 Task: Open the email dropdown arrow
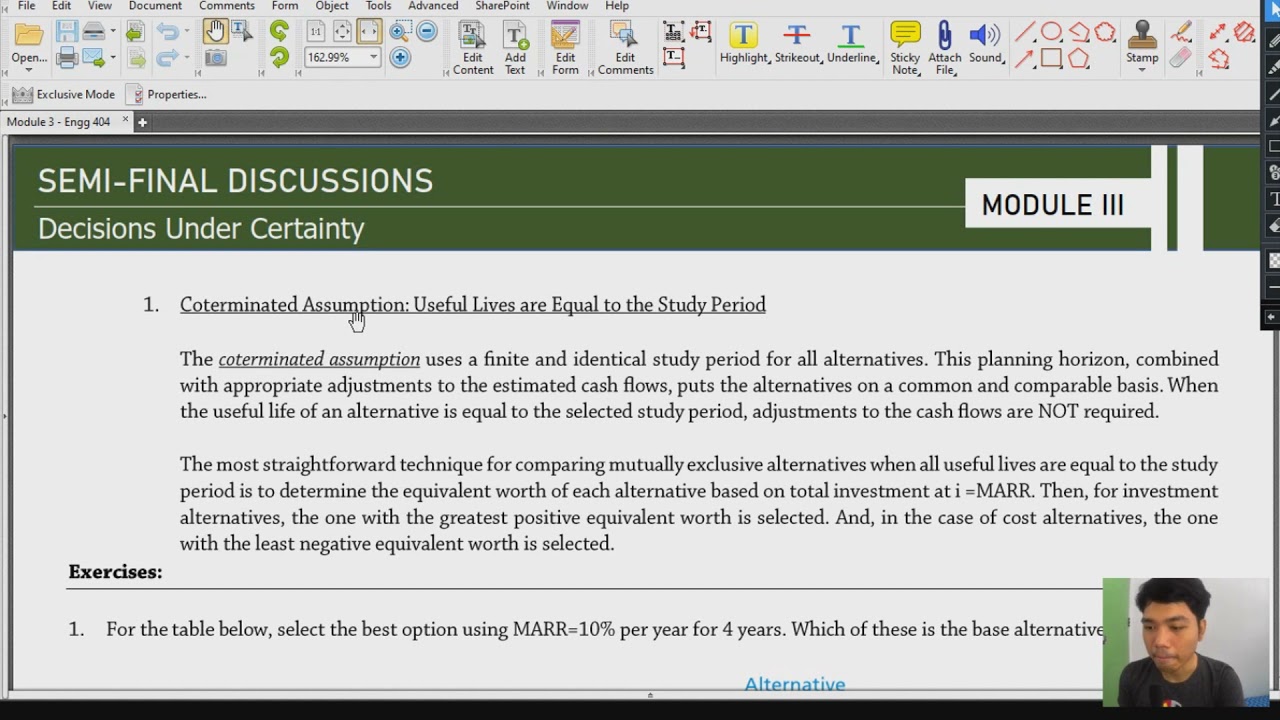113,57
